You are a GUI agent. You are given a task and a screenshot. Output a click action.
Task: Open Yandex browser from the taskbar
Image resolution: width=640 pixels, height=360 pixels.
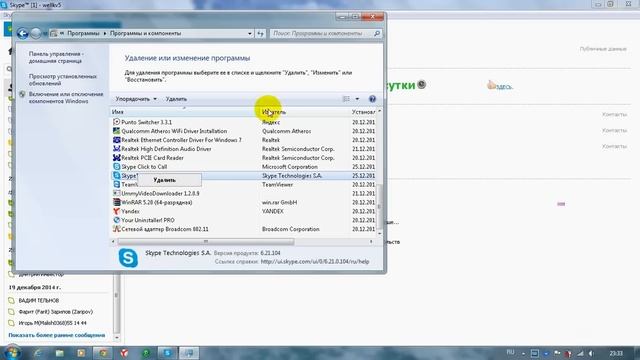click(124, 353)
